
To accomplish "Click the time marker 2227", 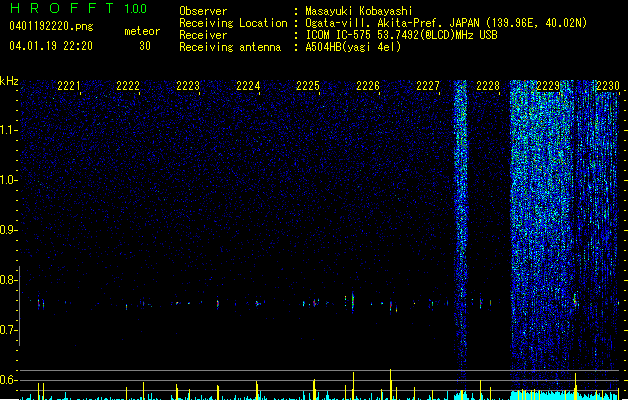I will click(428, 86).
